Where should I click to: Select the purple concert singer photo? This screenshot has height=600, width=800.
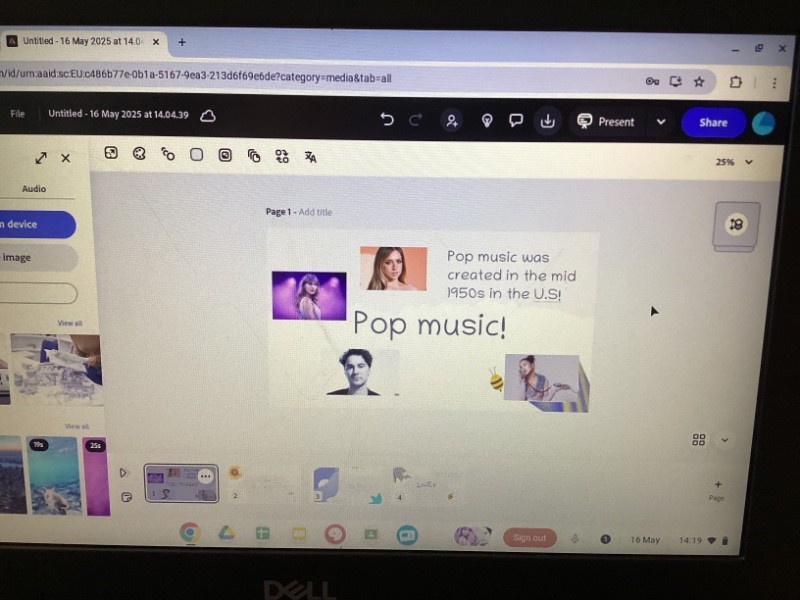point(309,296)
